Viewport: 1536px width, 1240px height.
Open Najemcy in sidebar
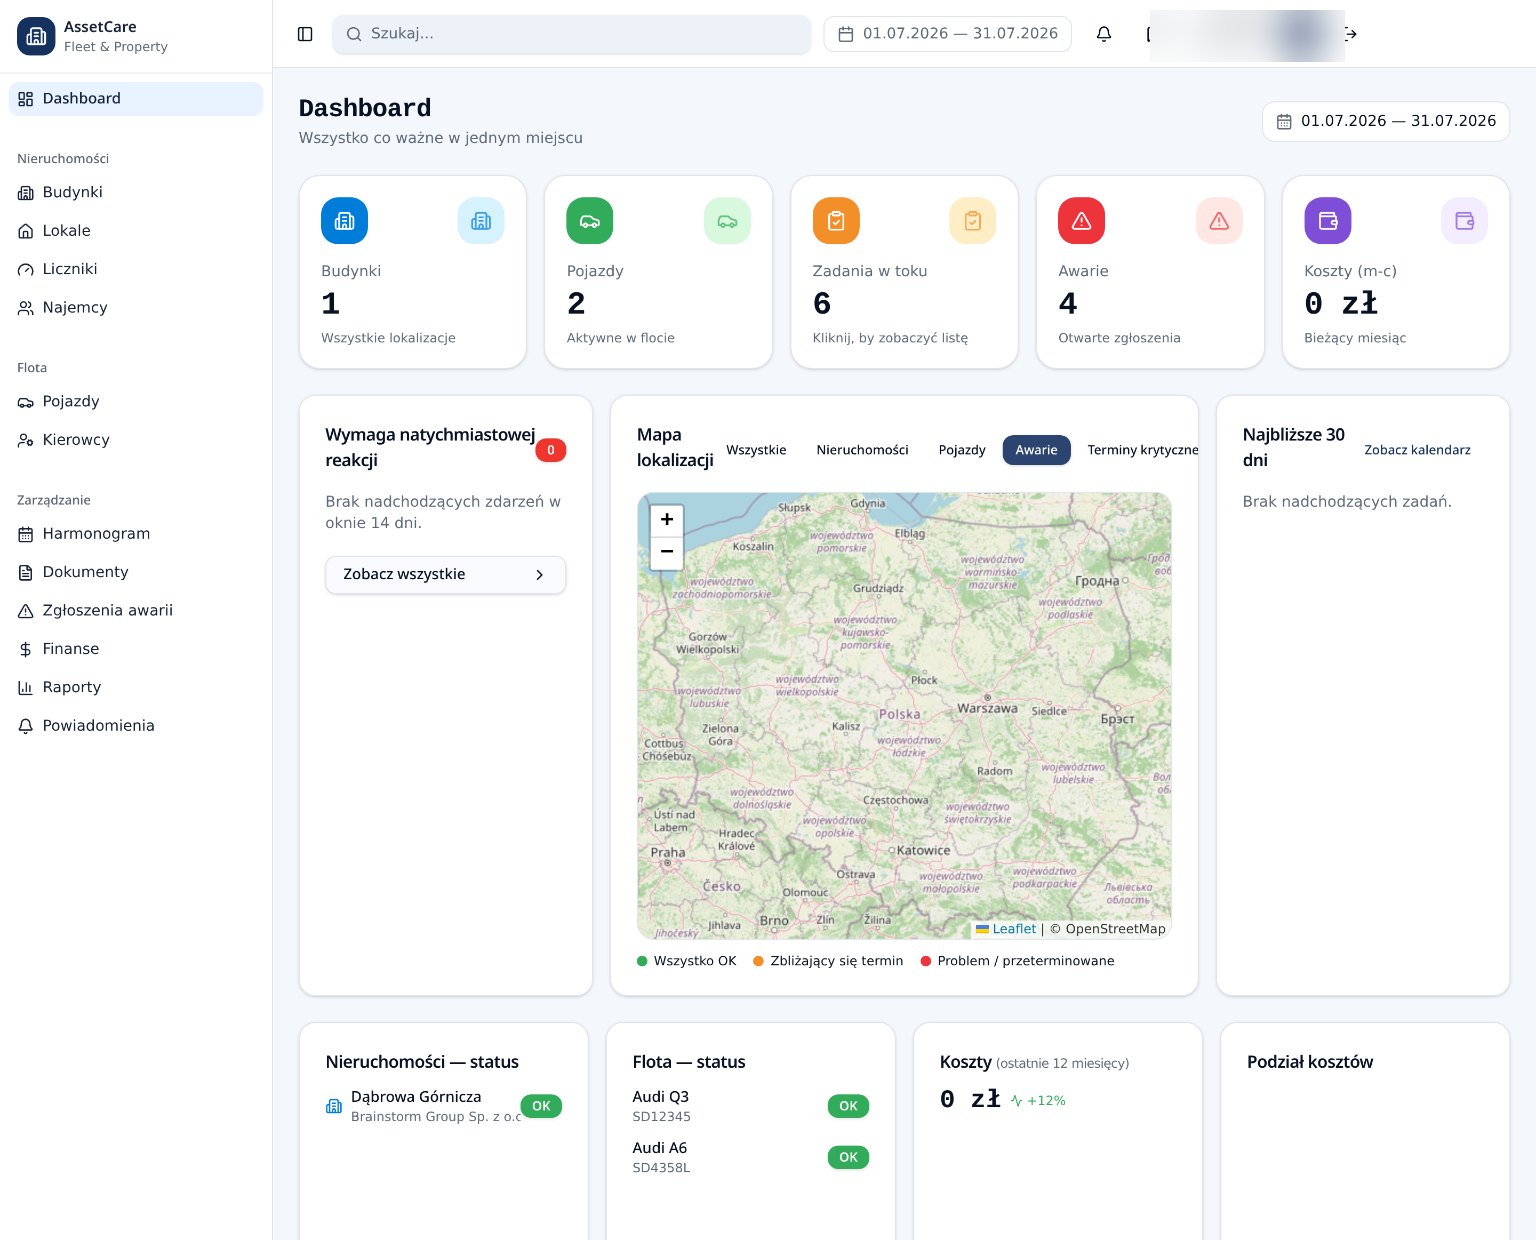(x=136, y=308)
